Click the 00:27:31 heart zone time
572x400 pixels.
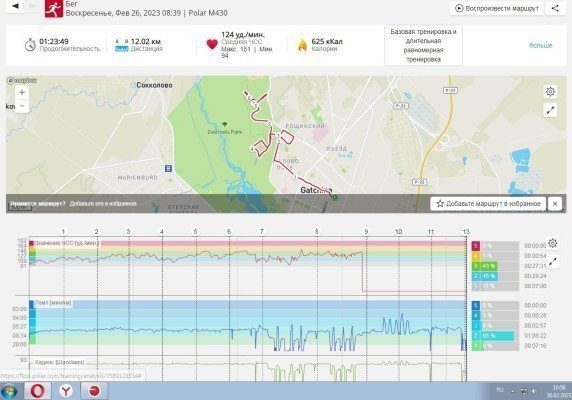pyautogui.click(x=535, y=266)
